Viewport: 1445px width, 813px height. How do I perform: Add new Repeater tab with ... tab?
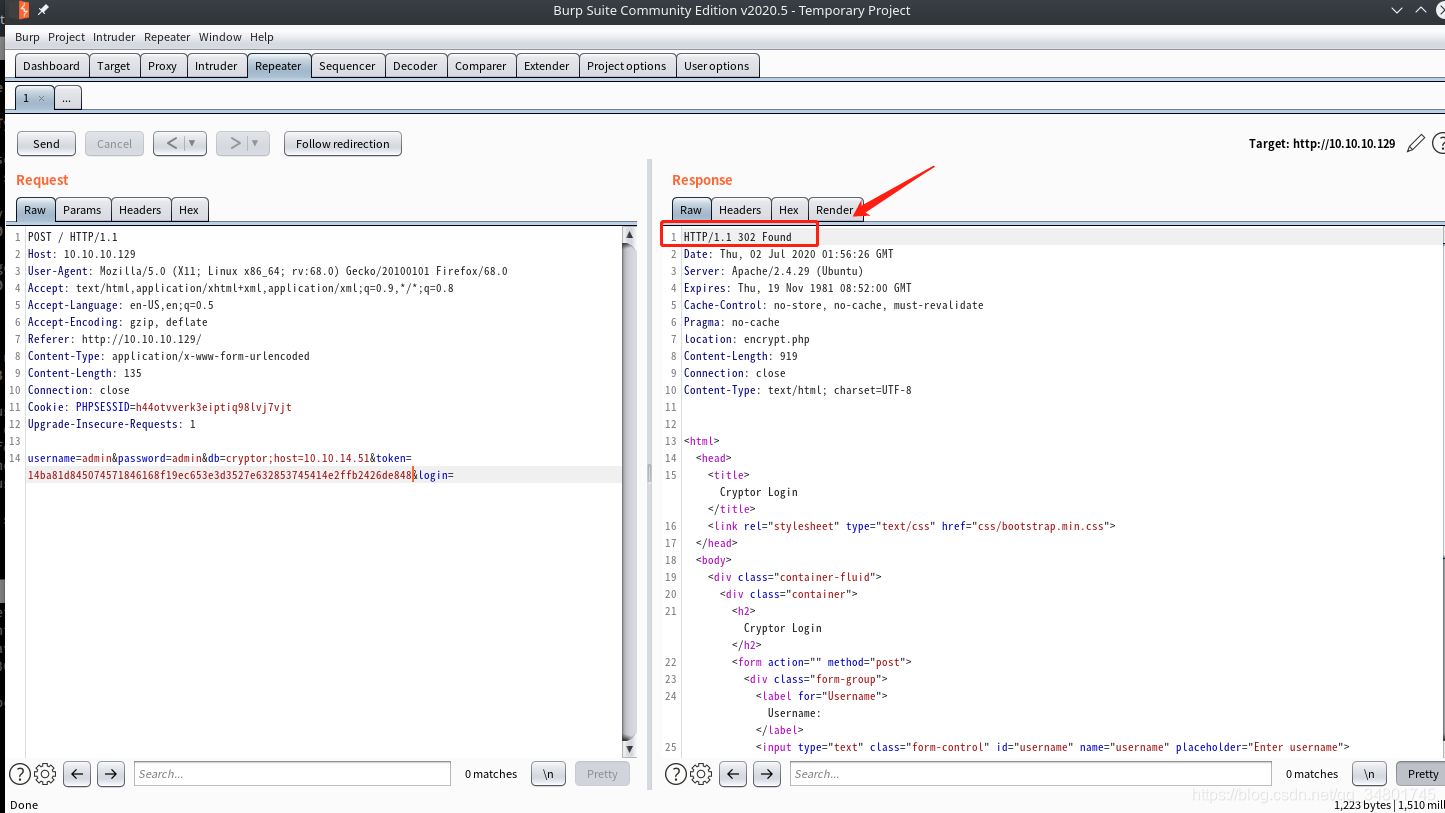point(67,98)
